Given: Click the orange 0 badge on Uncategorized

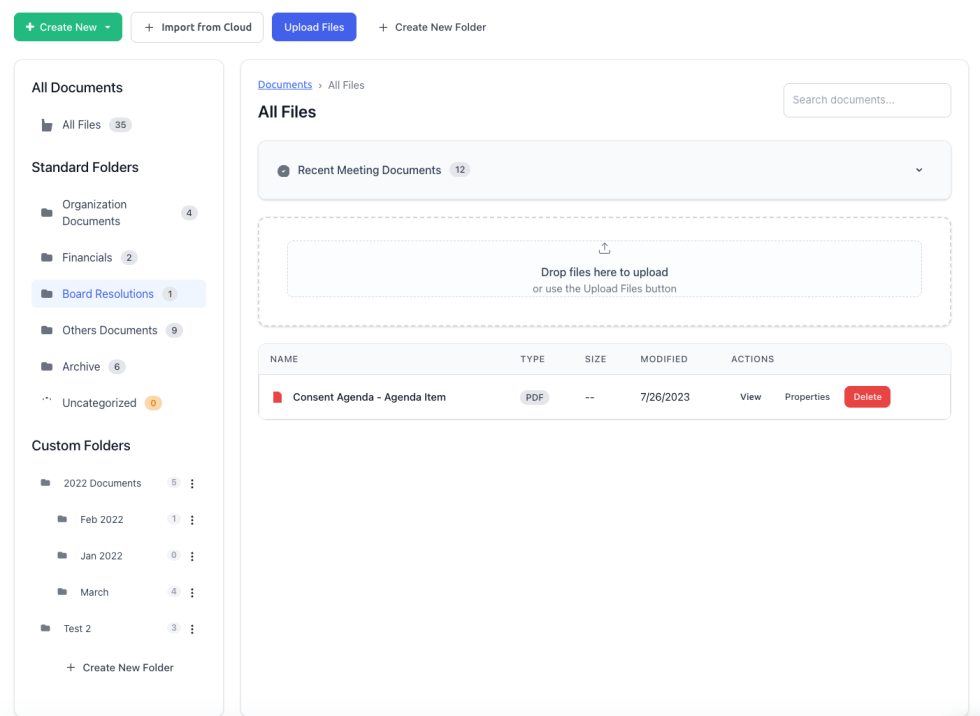Looking at the screenshot, I should click(x=153, y=403).
